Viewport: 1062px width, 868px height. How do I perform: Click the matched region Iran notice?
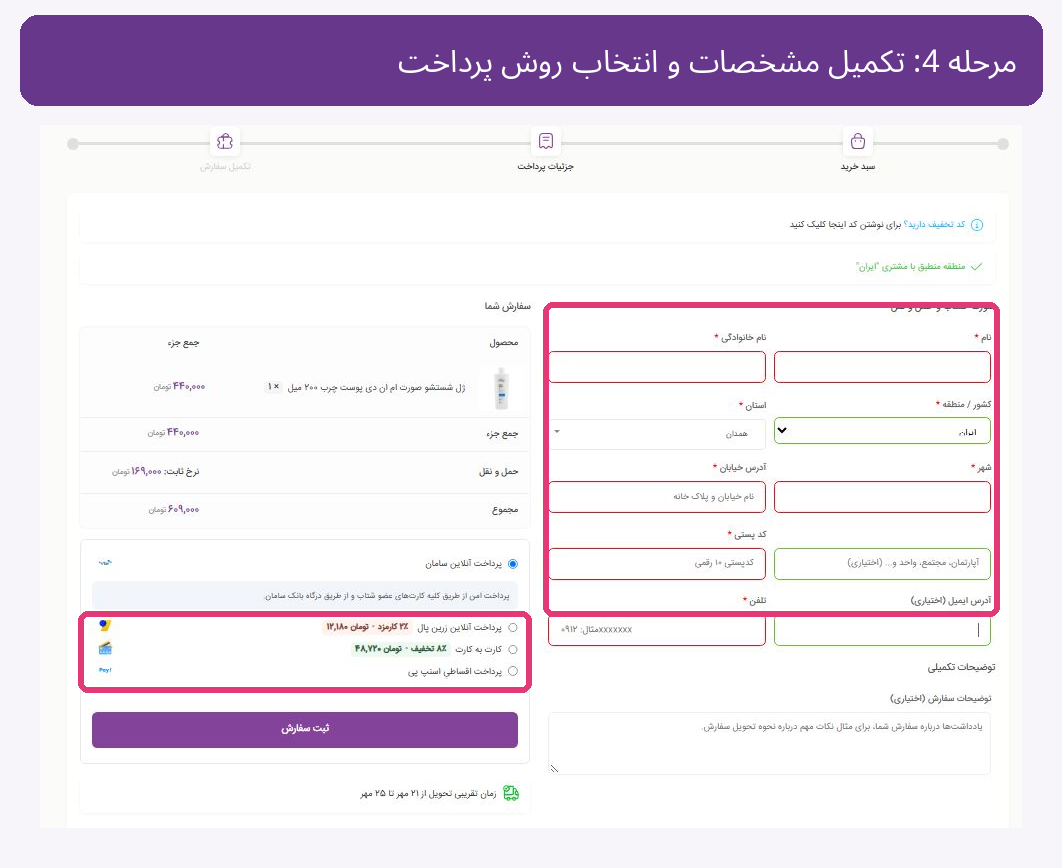tap(910, 267)
